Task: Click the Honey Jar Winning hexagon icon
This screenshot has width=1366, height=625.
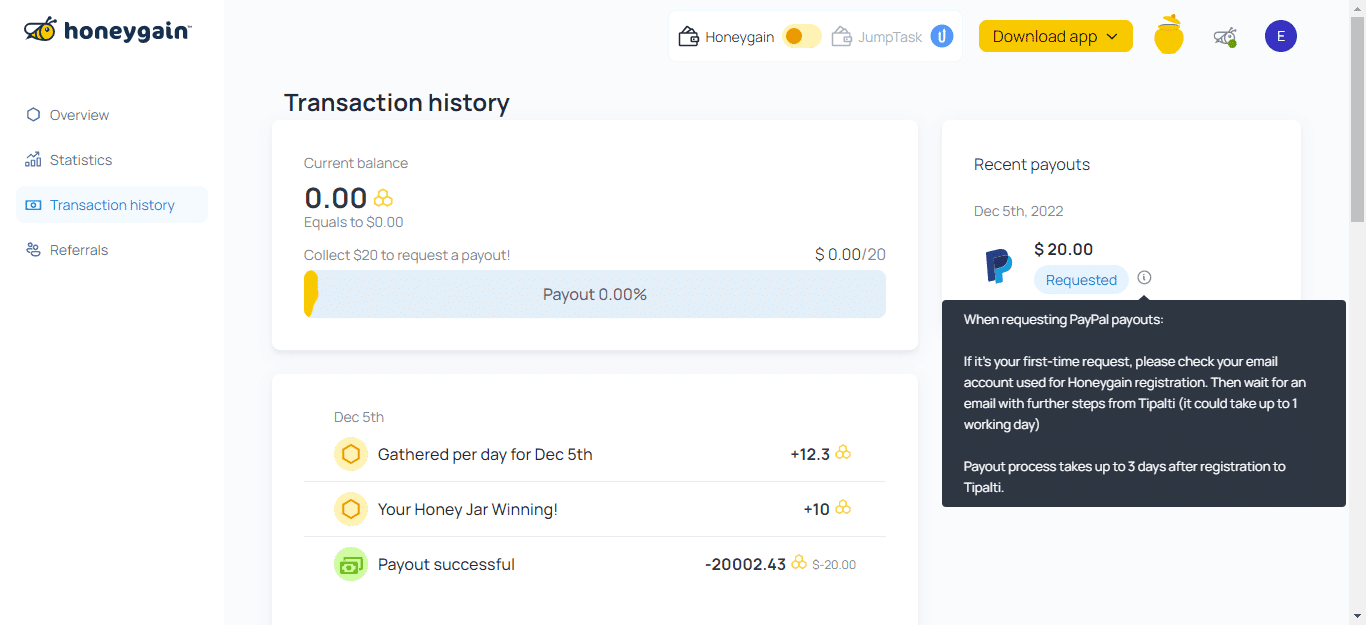Action: coord(351,509)
